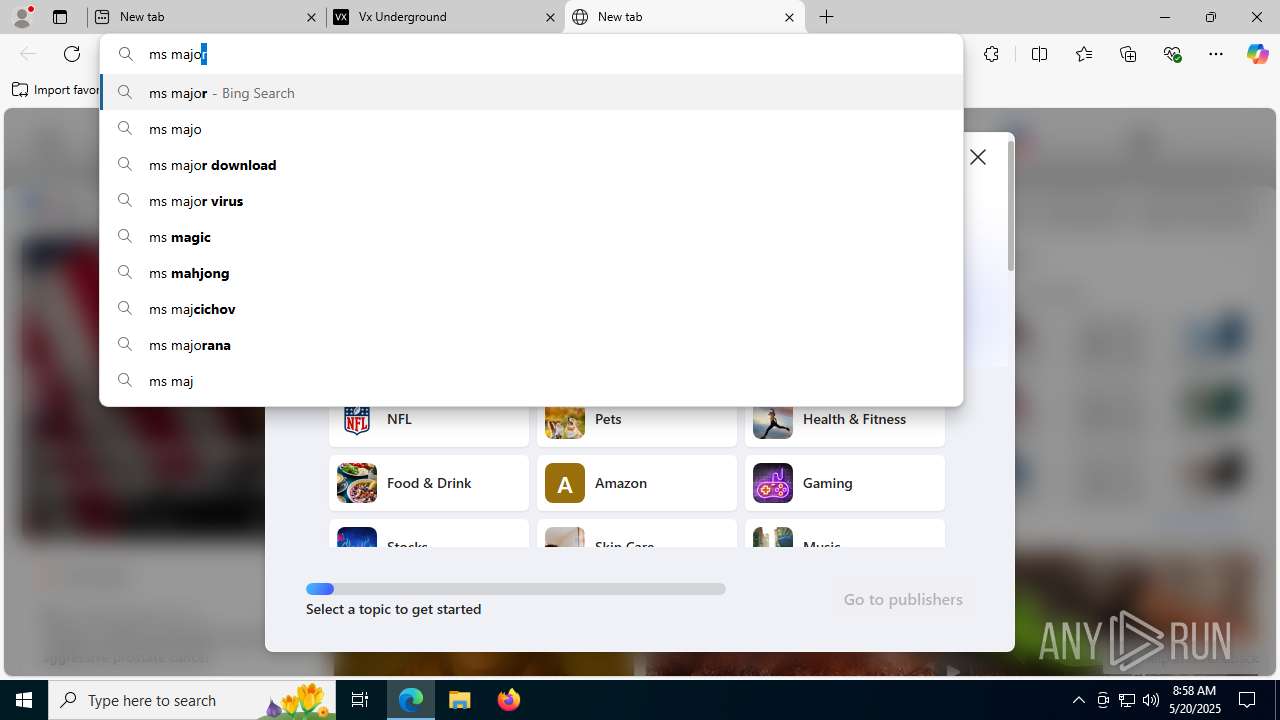Click the browser profile avatar icon

pyautogui.click(x=22, y=17)
